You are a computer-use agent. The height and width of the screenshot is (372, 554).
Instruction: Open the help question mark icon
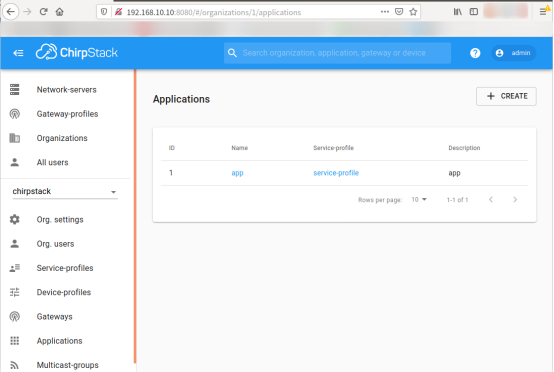(475, 53)
